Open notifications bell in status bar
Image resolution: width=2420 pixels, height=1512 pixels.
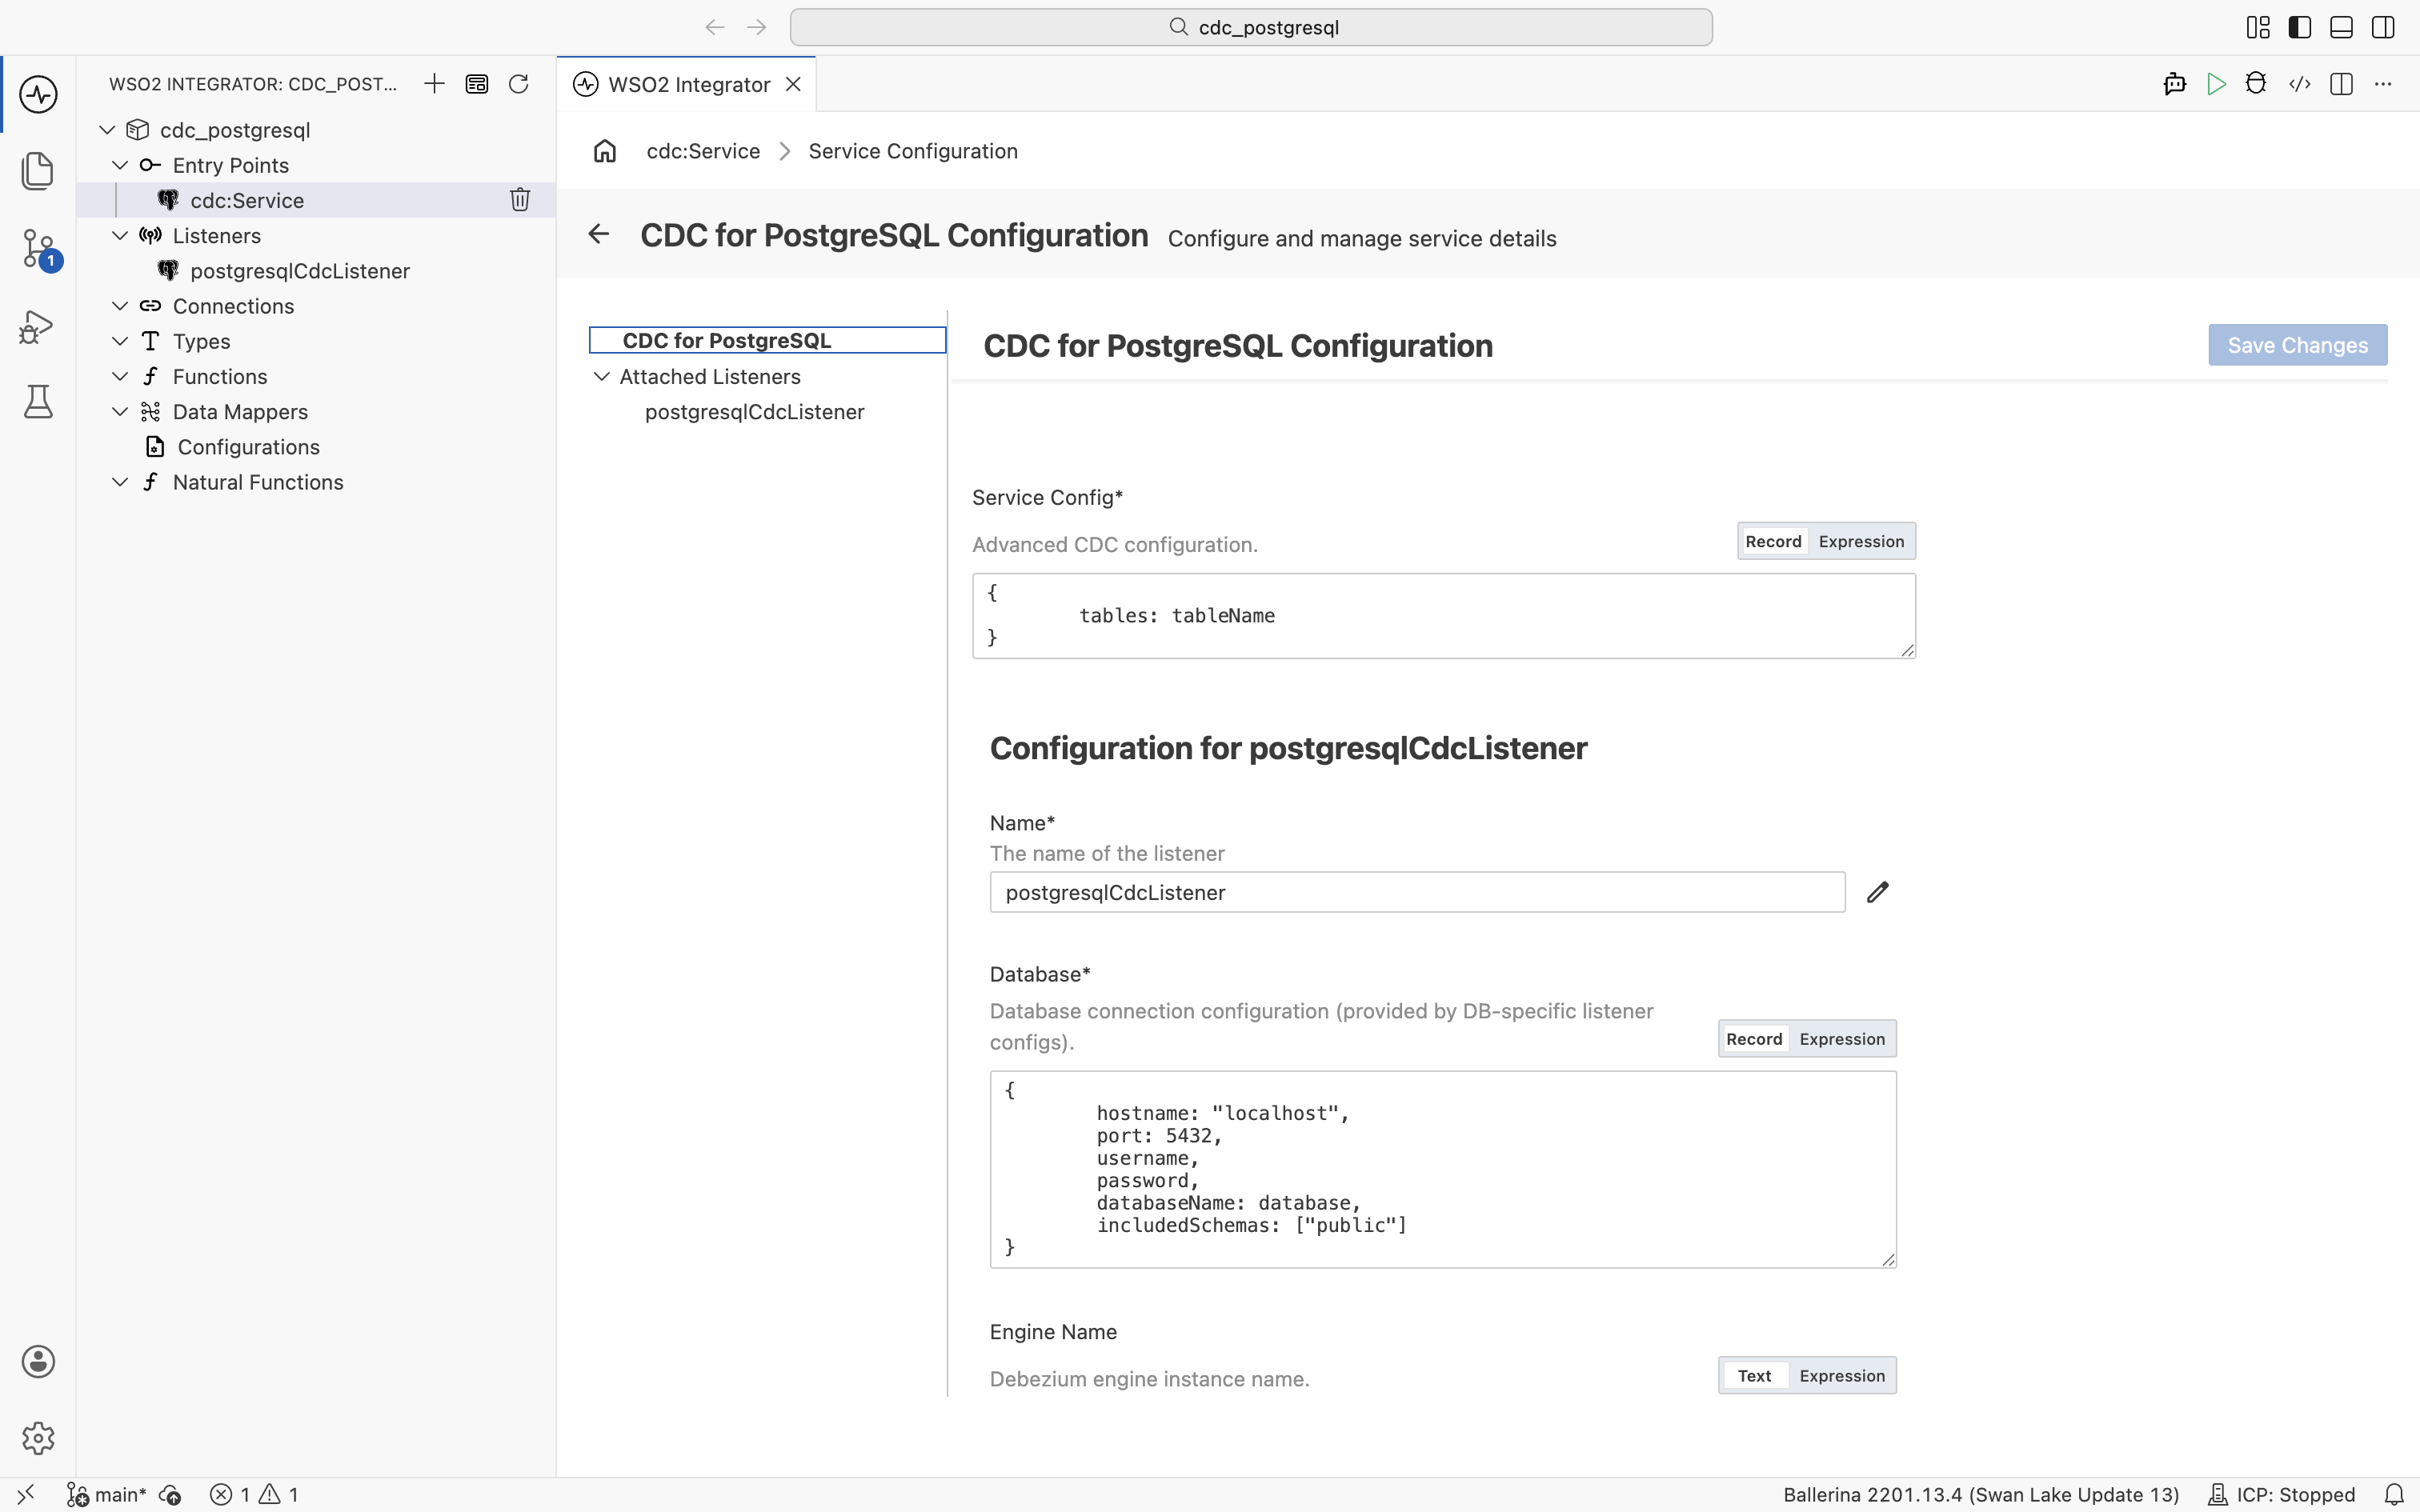pos(2394,1494)
